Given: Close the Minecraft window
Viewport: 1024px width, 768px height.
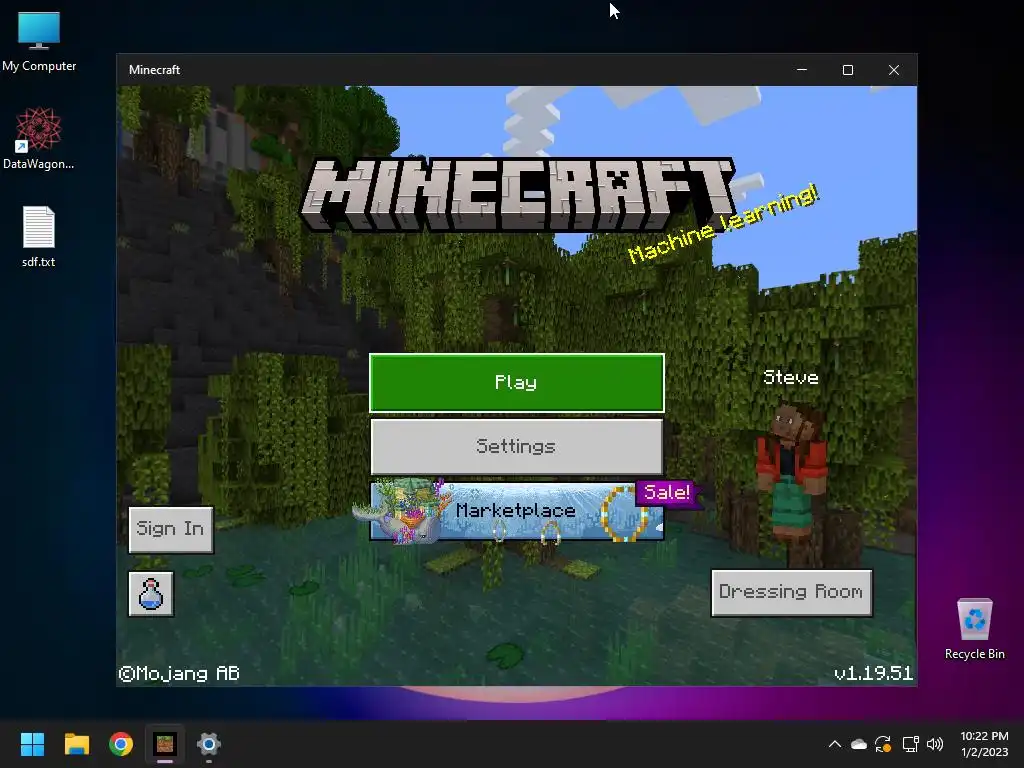Looking at the screenshot, I should [894, 70].
